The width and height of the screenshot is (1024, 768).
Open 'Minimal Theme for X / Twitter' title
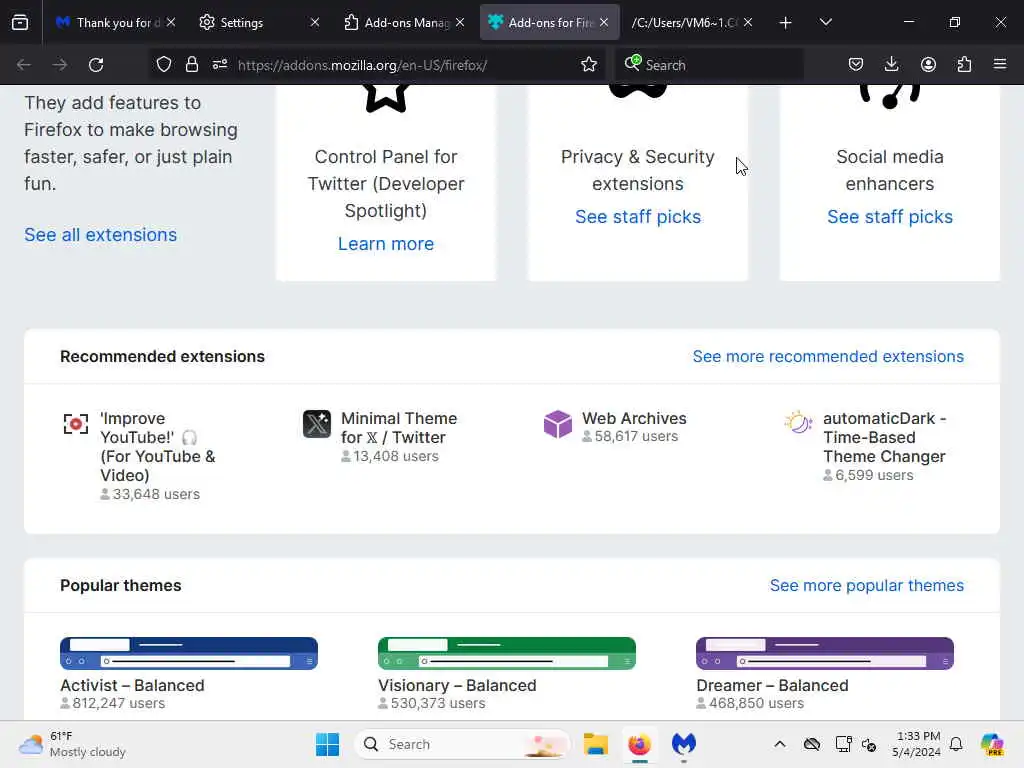coord(399,428)
